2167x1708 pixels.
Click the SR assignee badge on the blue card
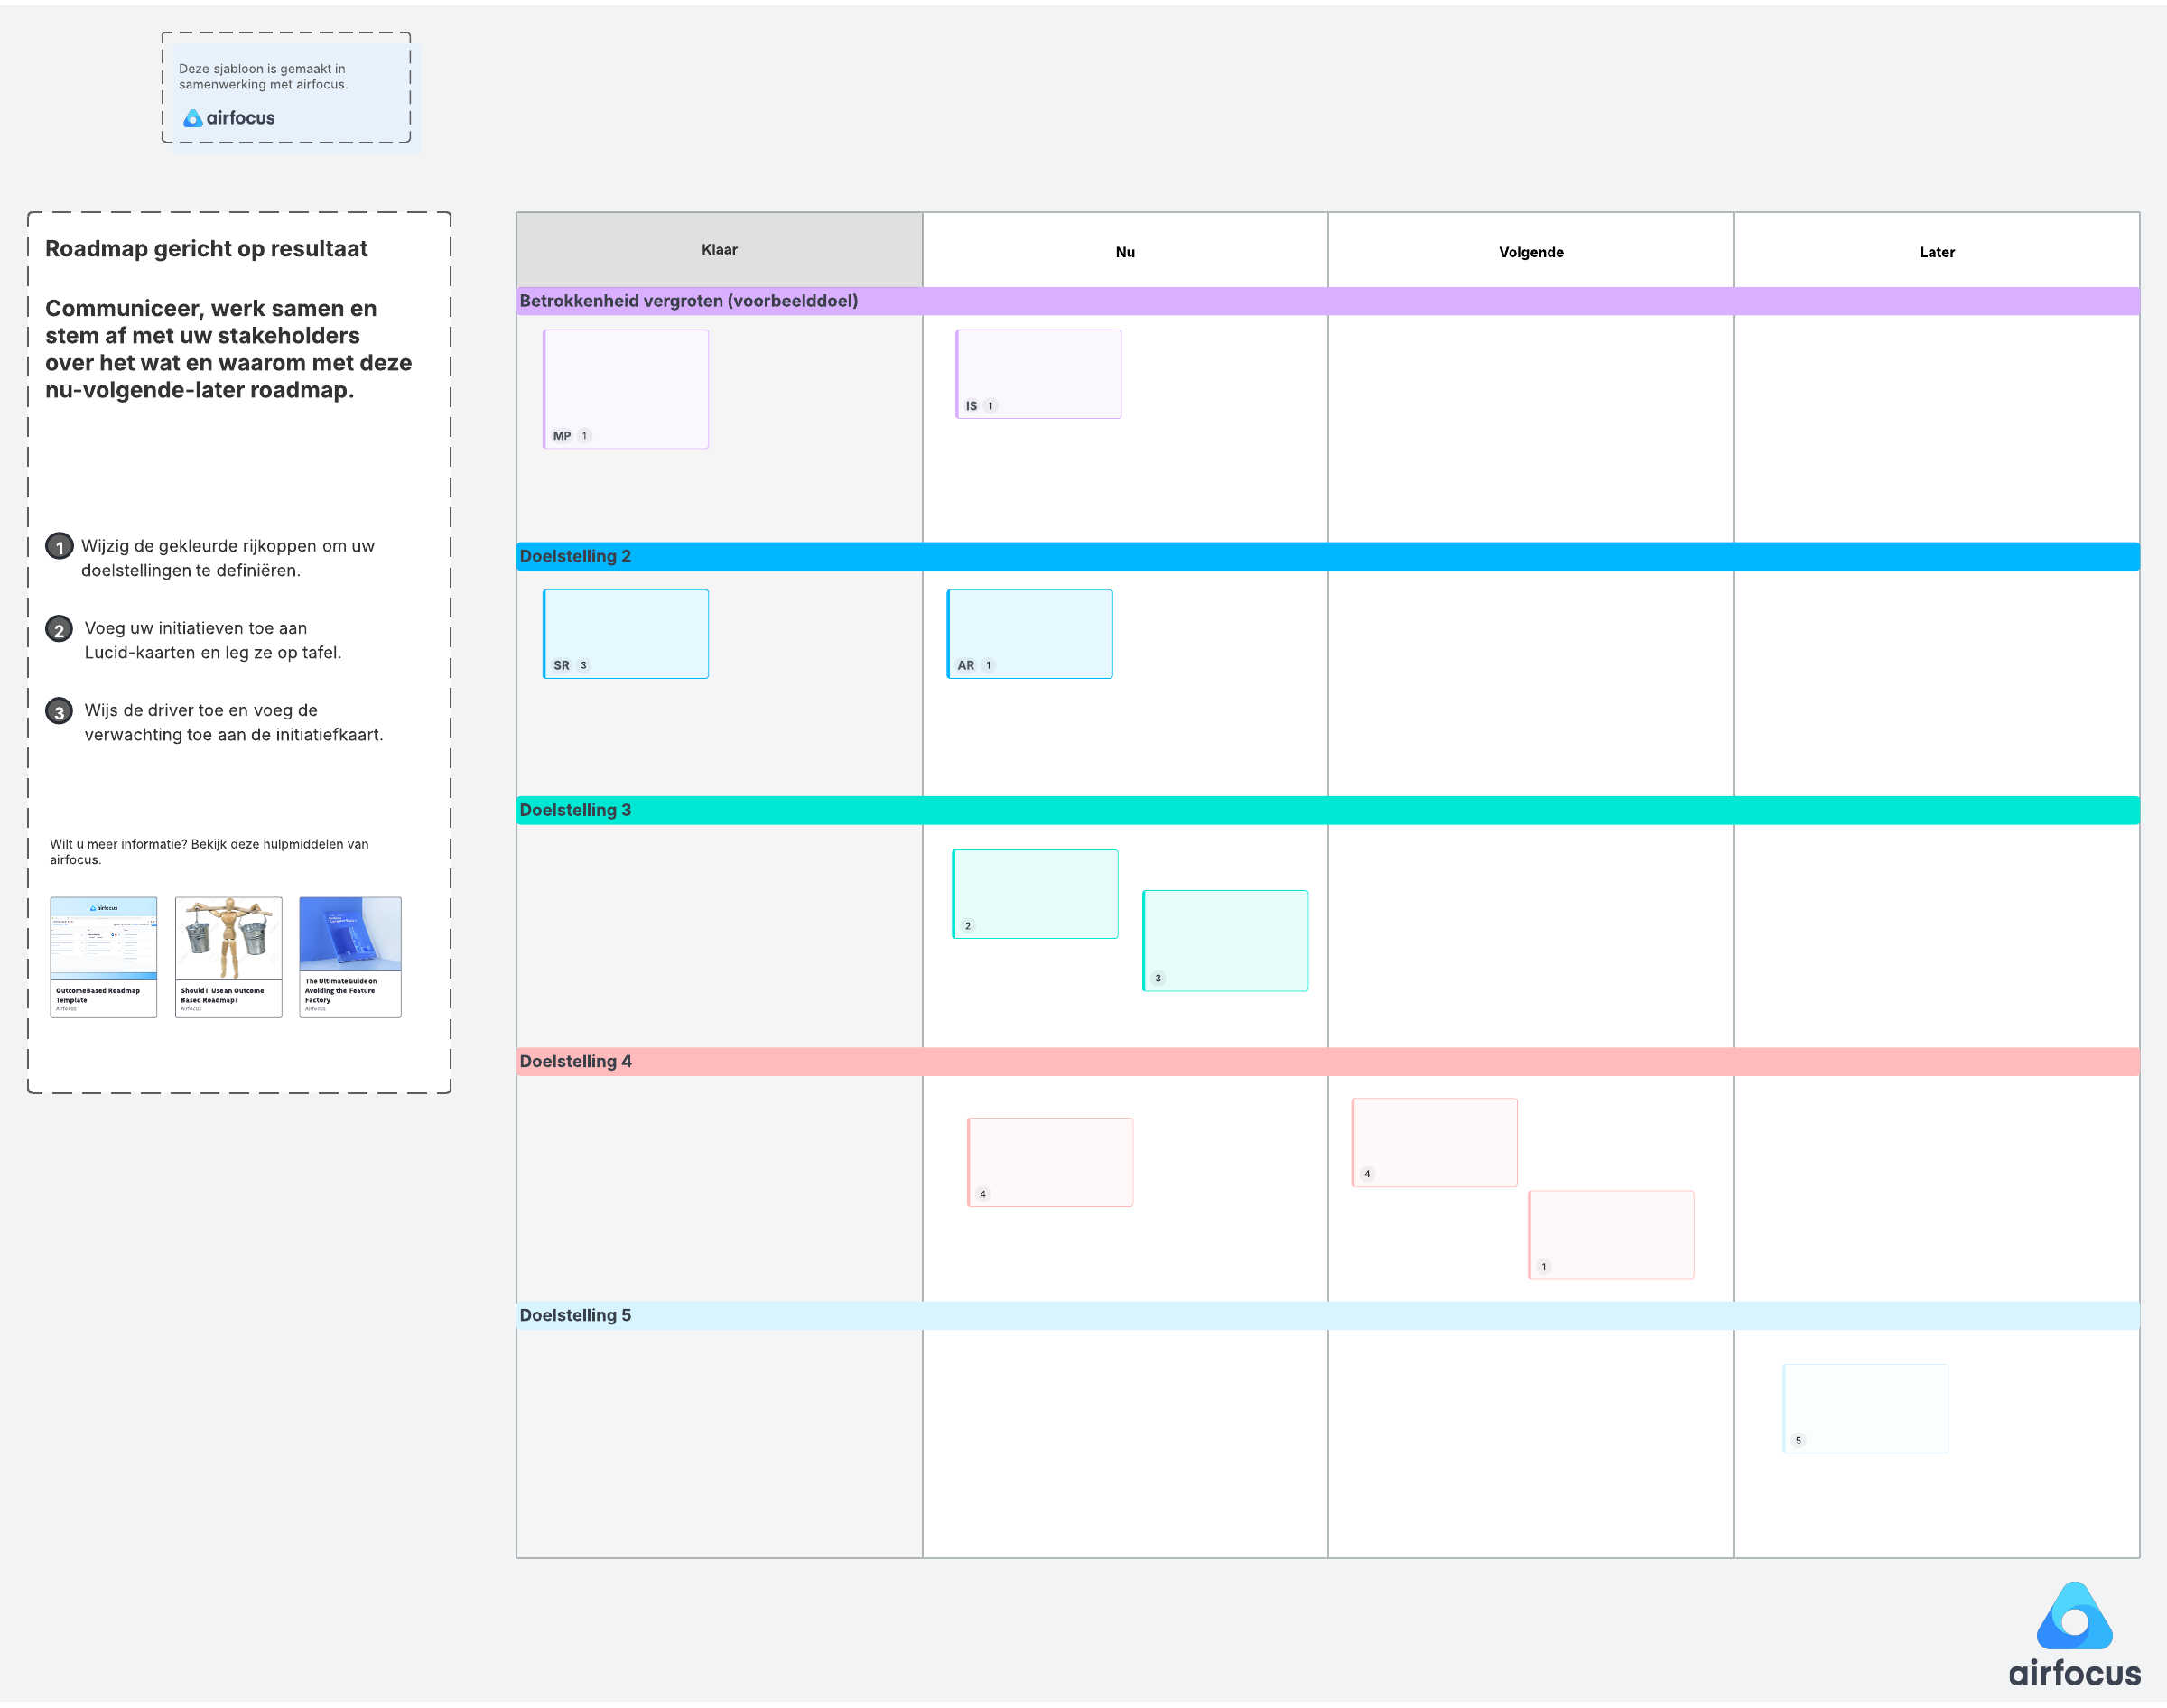[561, 665]
